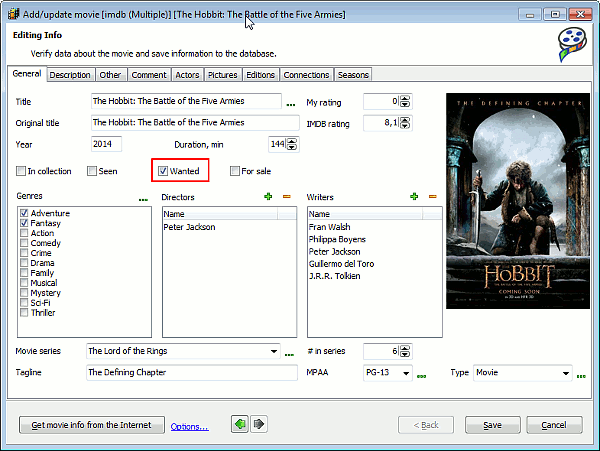This screenshot has width=600, height=451.
Task: Expand the Movie series dropdown
Action: pos(274,351)
